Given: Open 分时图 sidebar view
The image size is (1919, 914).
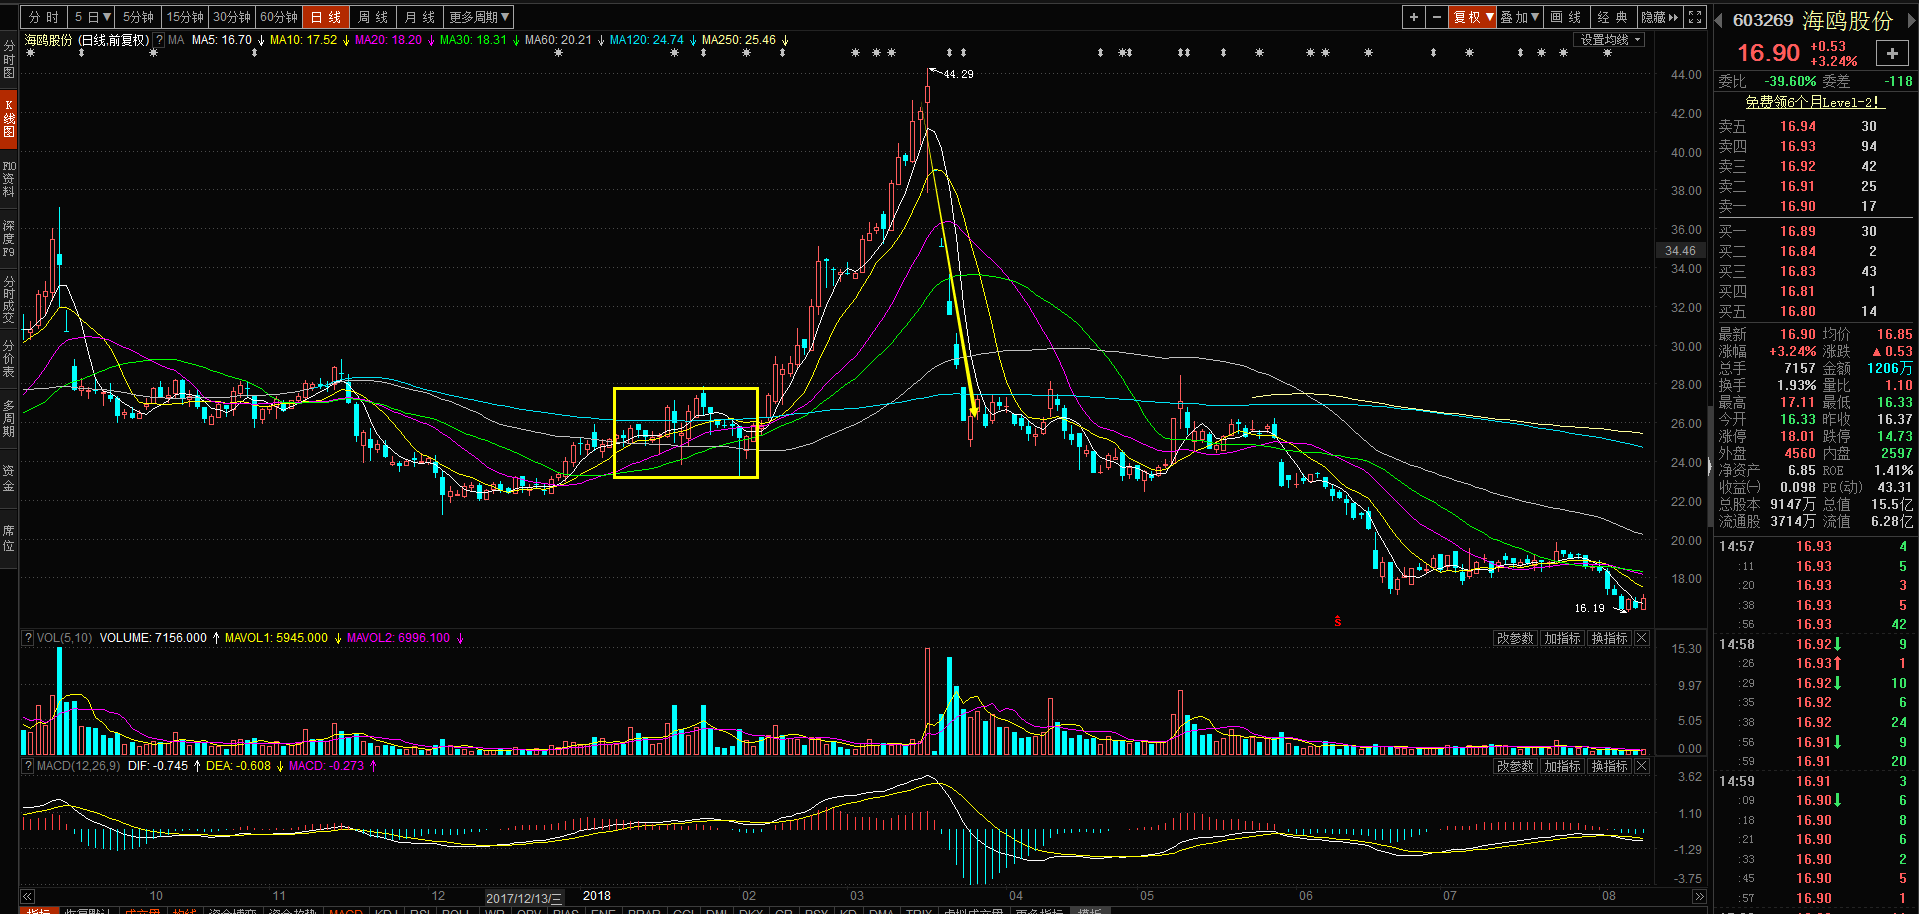Looking at the screenshot, I should tap(9, 60).
